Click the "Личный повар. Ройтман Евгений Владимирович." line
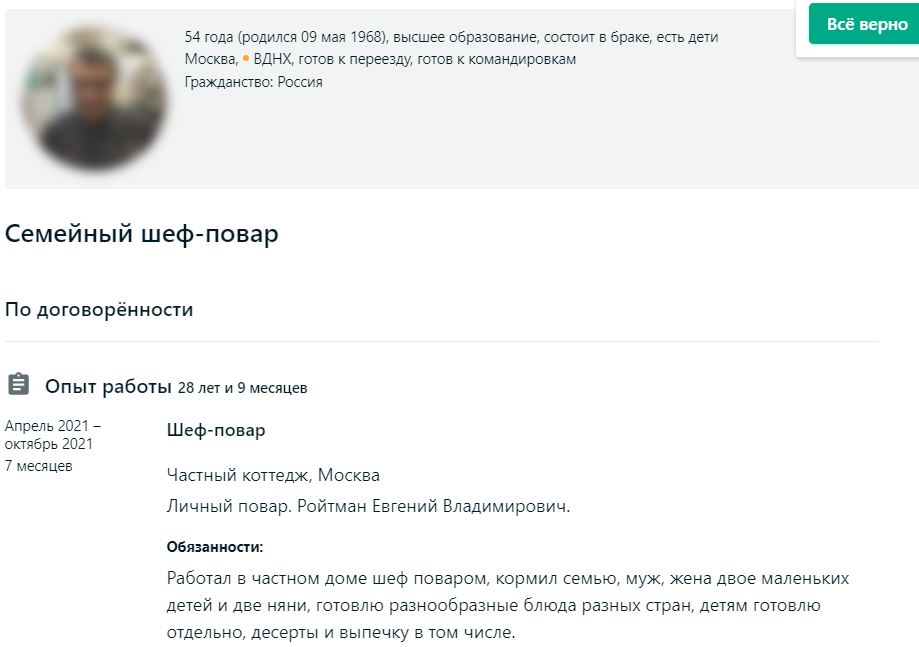919x647 pixels. tap(368, 506)
